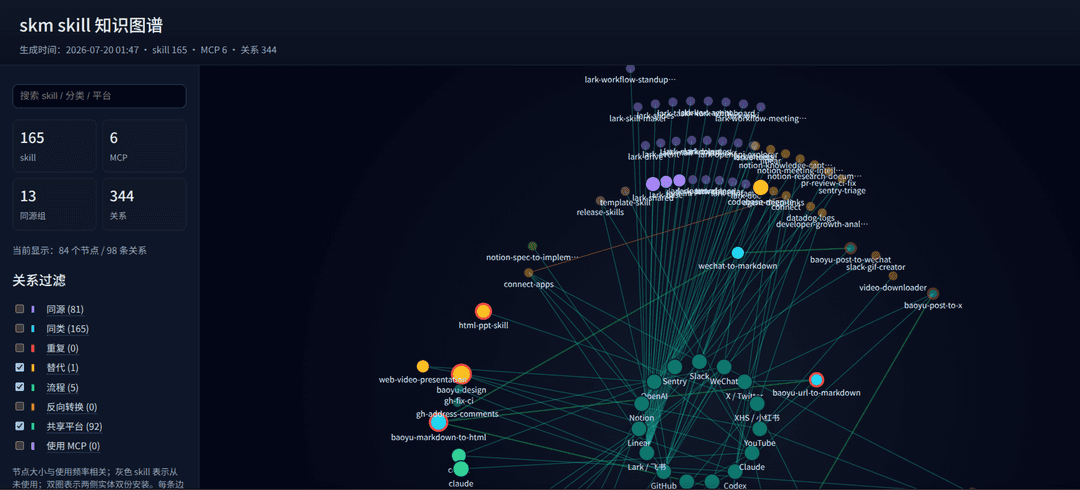Click the release-skills node

(601, 201)
